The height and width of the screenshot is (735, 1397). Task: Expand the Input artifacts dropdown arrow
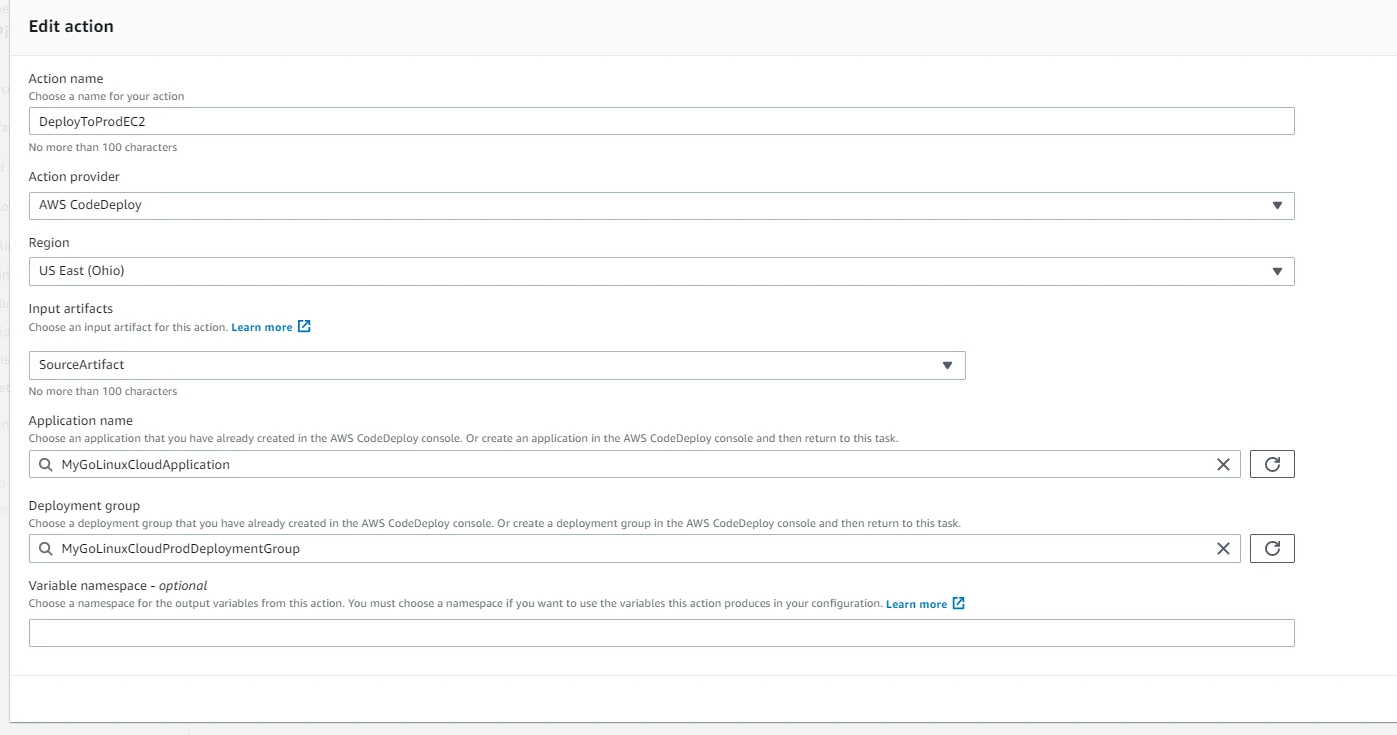tap(948, 365)
